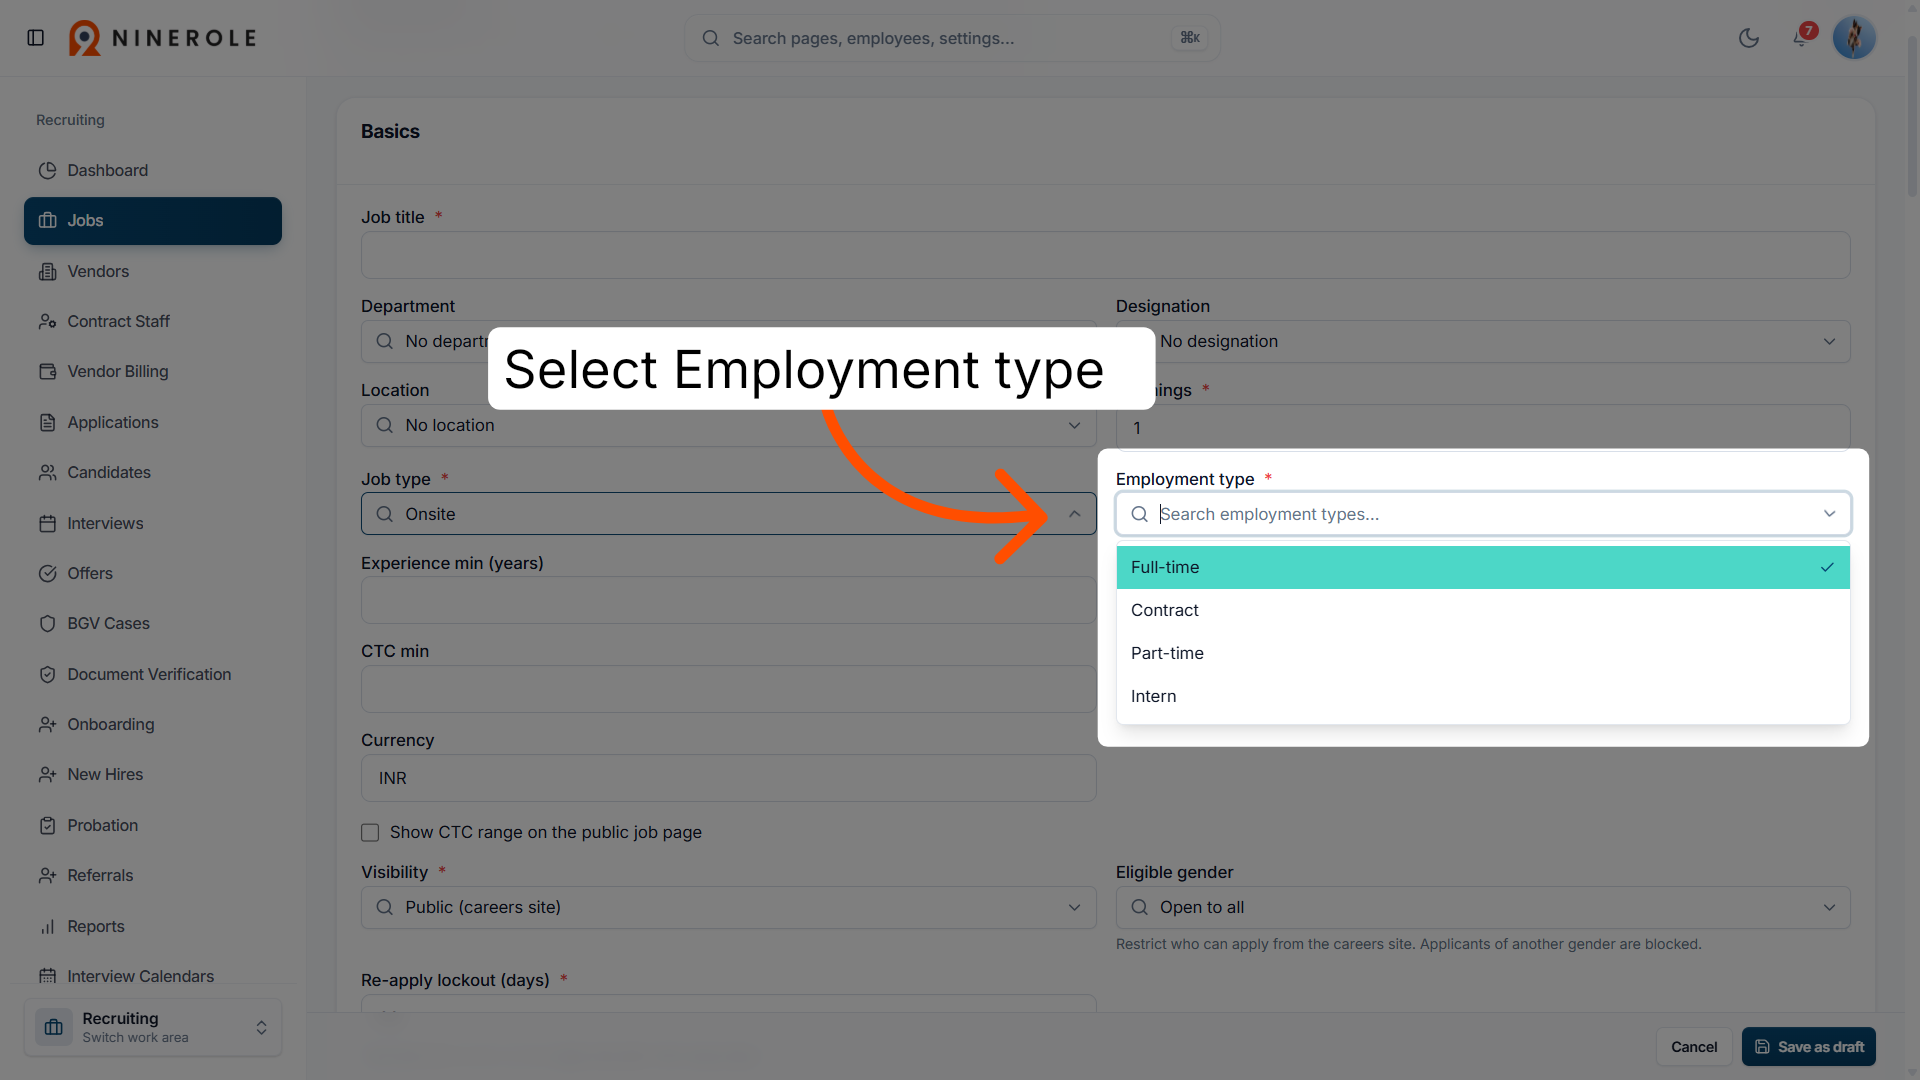This screenshot has height=1080, width=1920.
Task: Click the Offers check-circle icon
Action: tap(47, 573)
